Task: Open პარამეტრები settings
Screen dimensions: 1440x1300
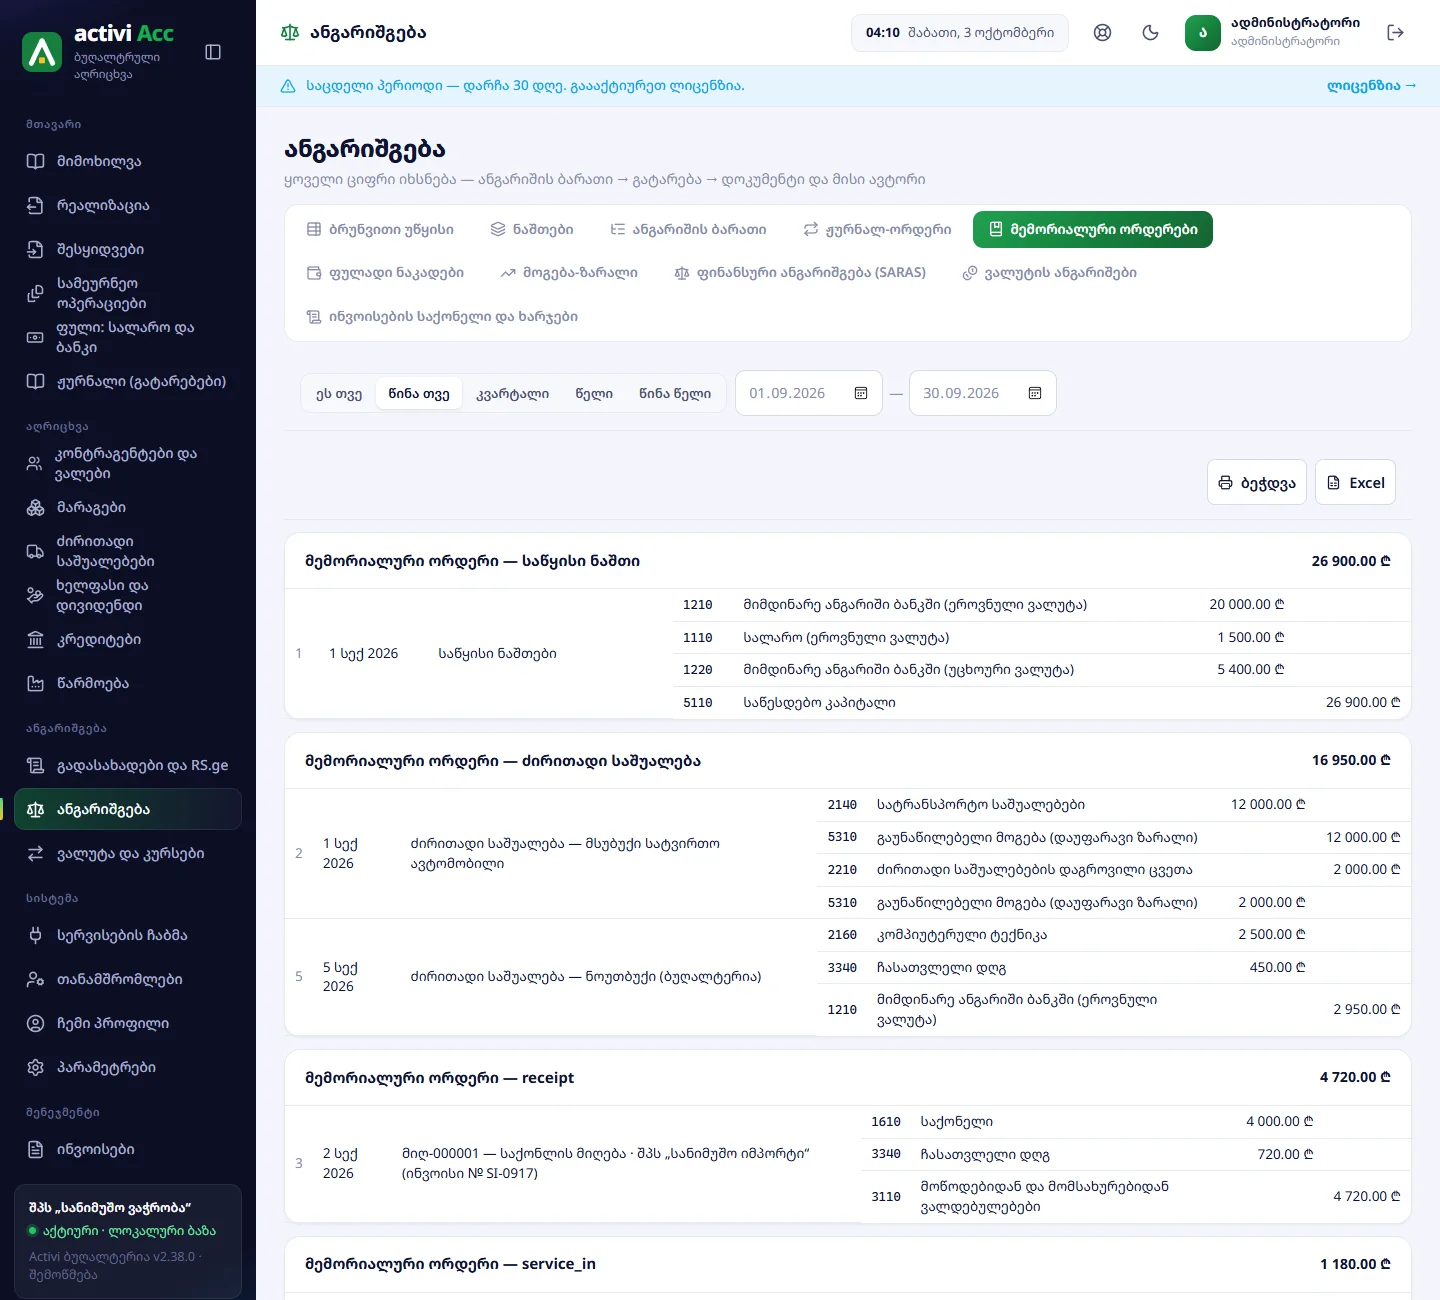Action: pos(128,1067)
